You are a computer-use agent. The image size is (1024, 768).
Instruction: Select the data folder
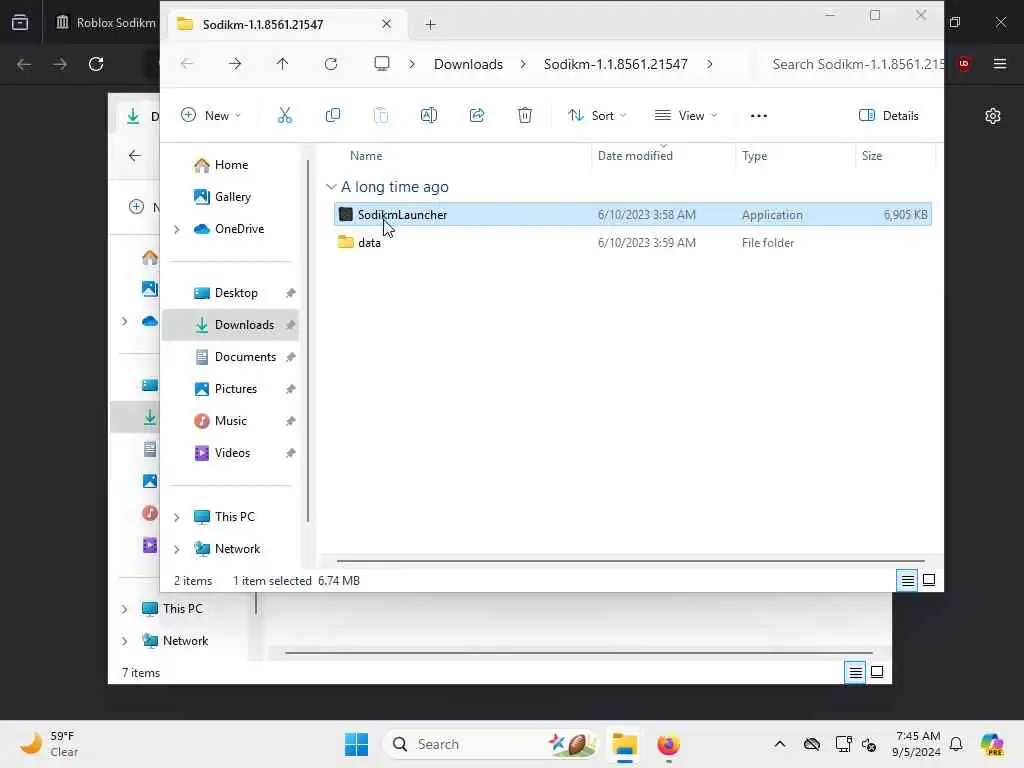632,242
